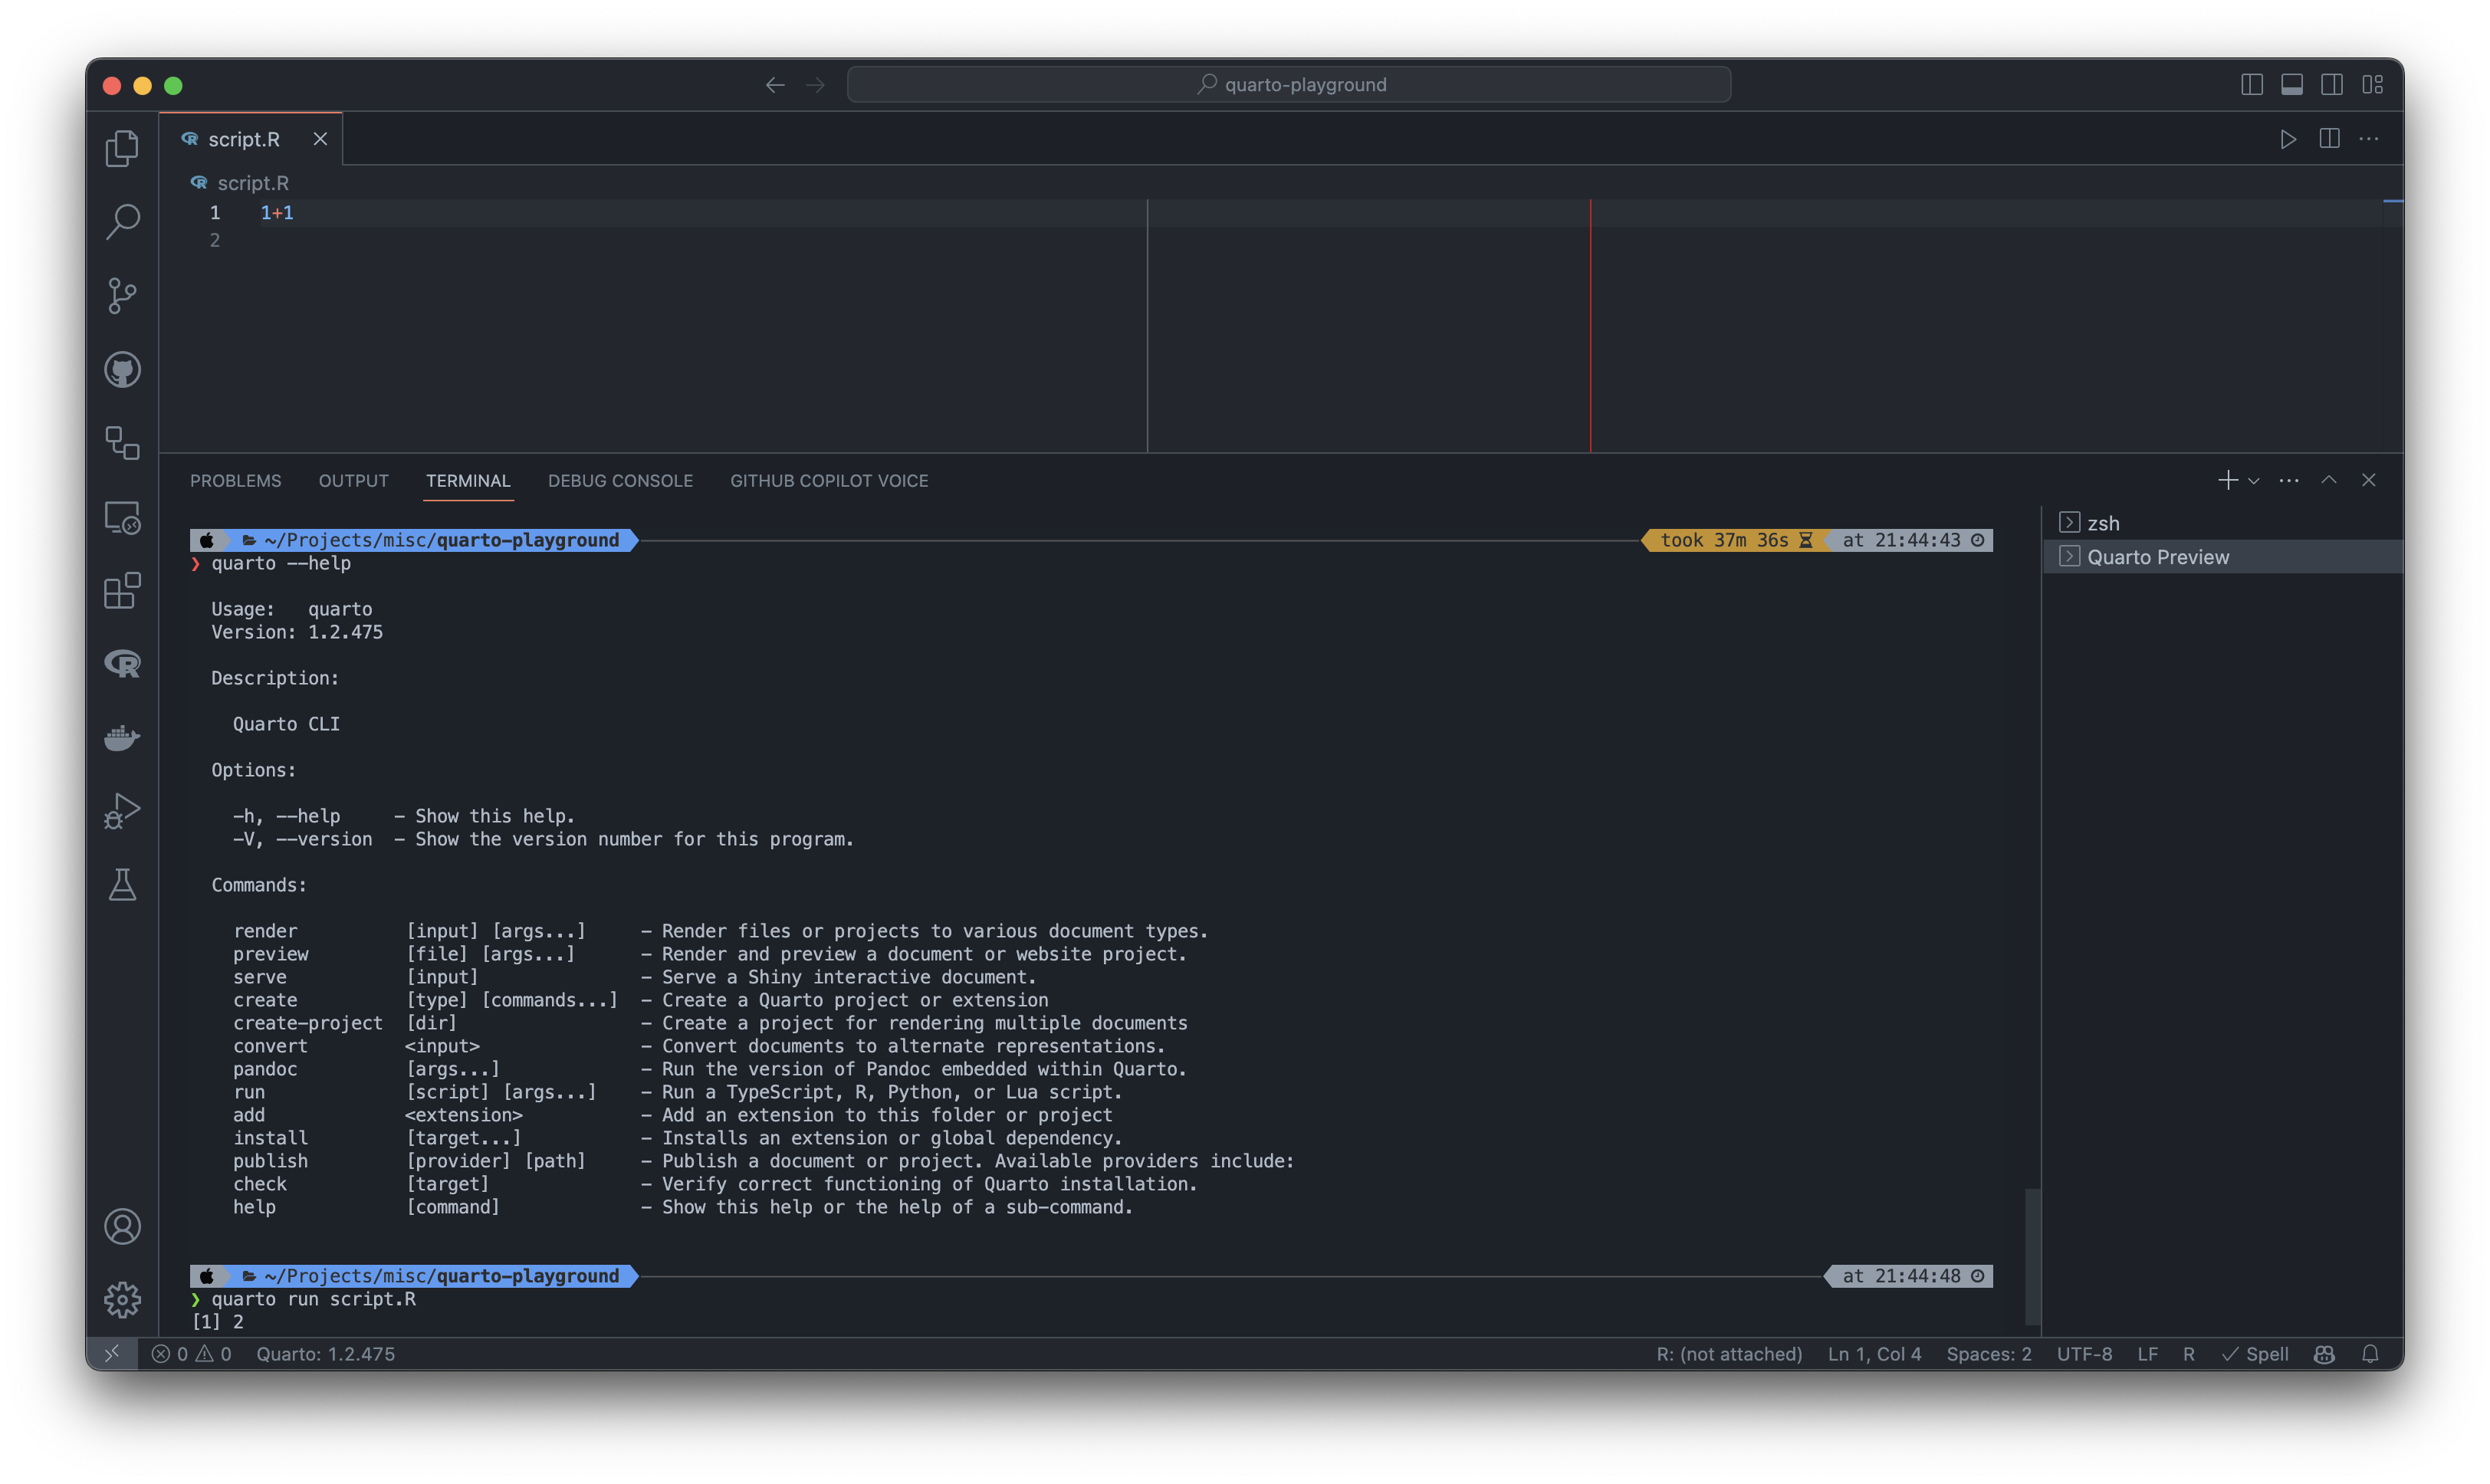Open Customize Layout options

(2373, 85)
